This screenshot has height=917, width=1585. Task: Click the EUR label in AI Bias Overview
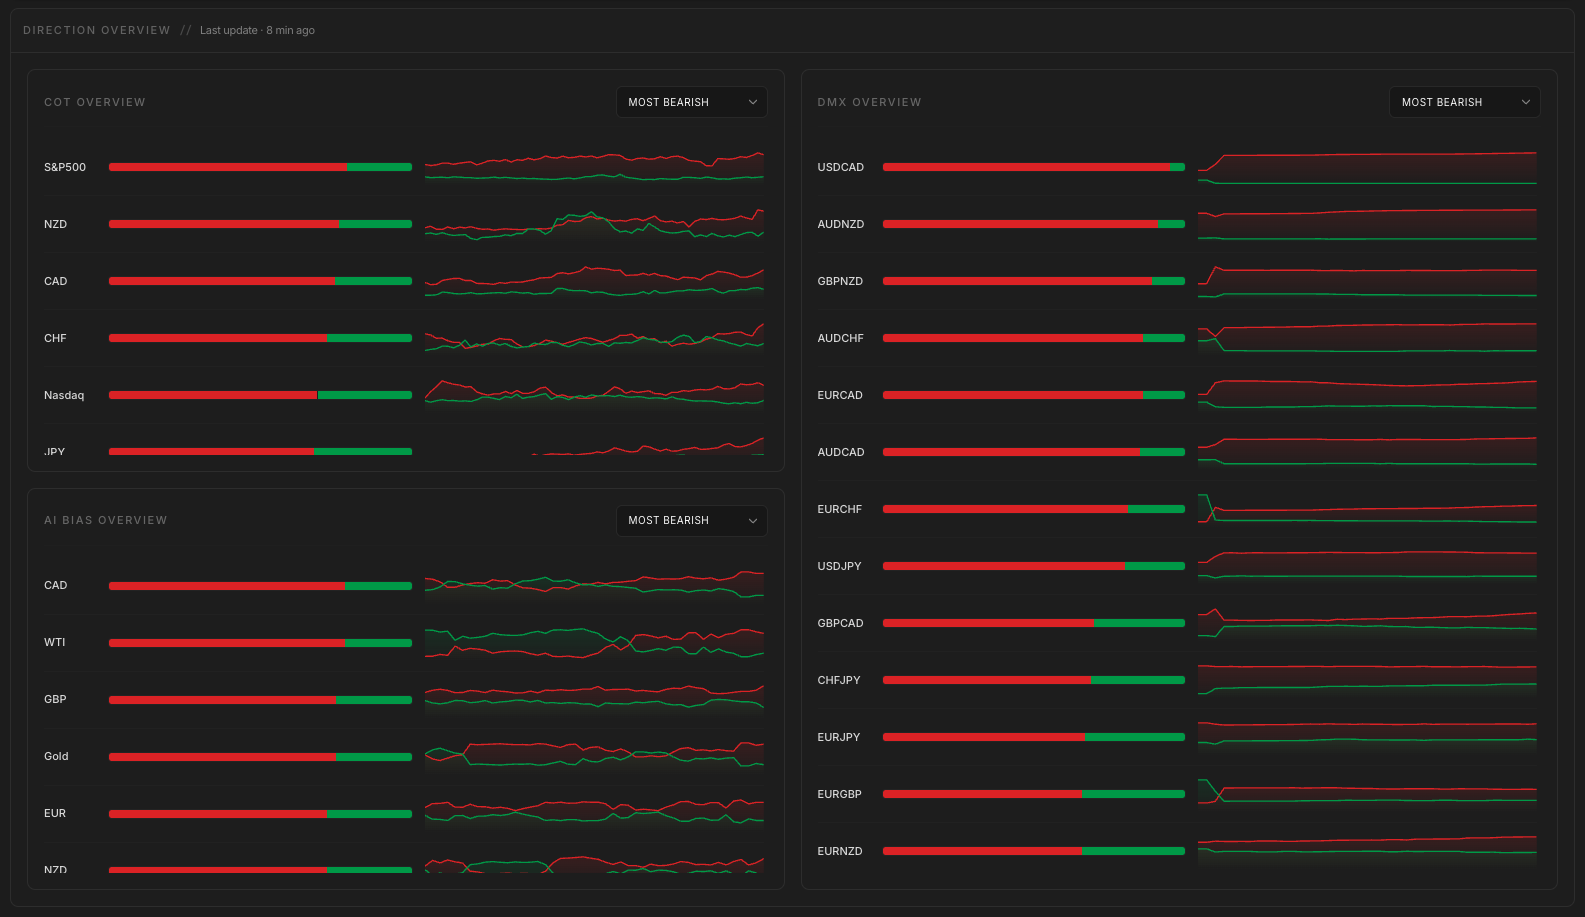pos(55,813)
